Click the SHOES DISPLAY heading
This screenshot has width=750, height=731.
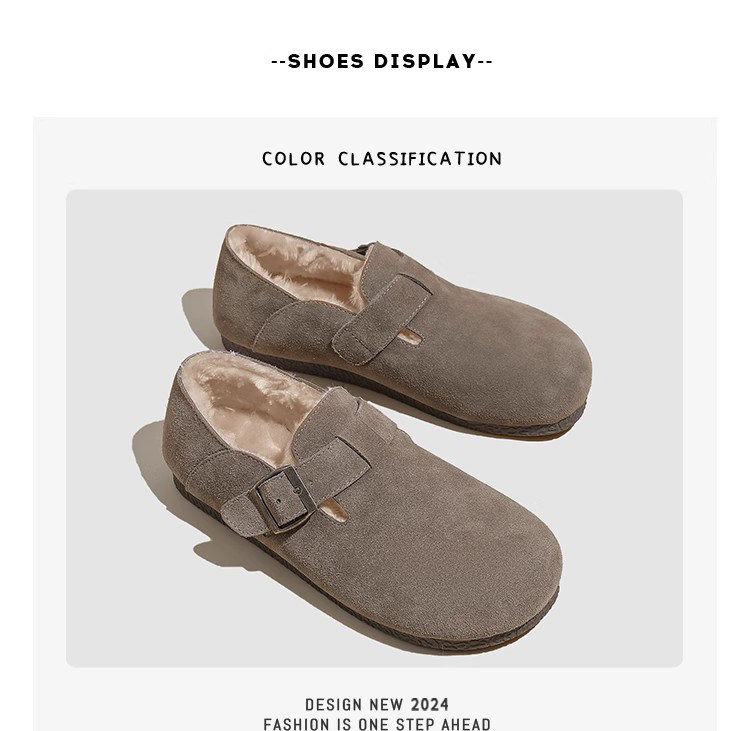pos(382,62)
